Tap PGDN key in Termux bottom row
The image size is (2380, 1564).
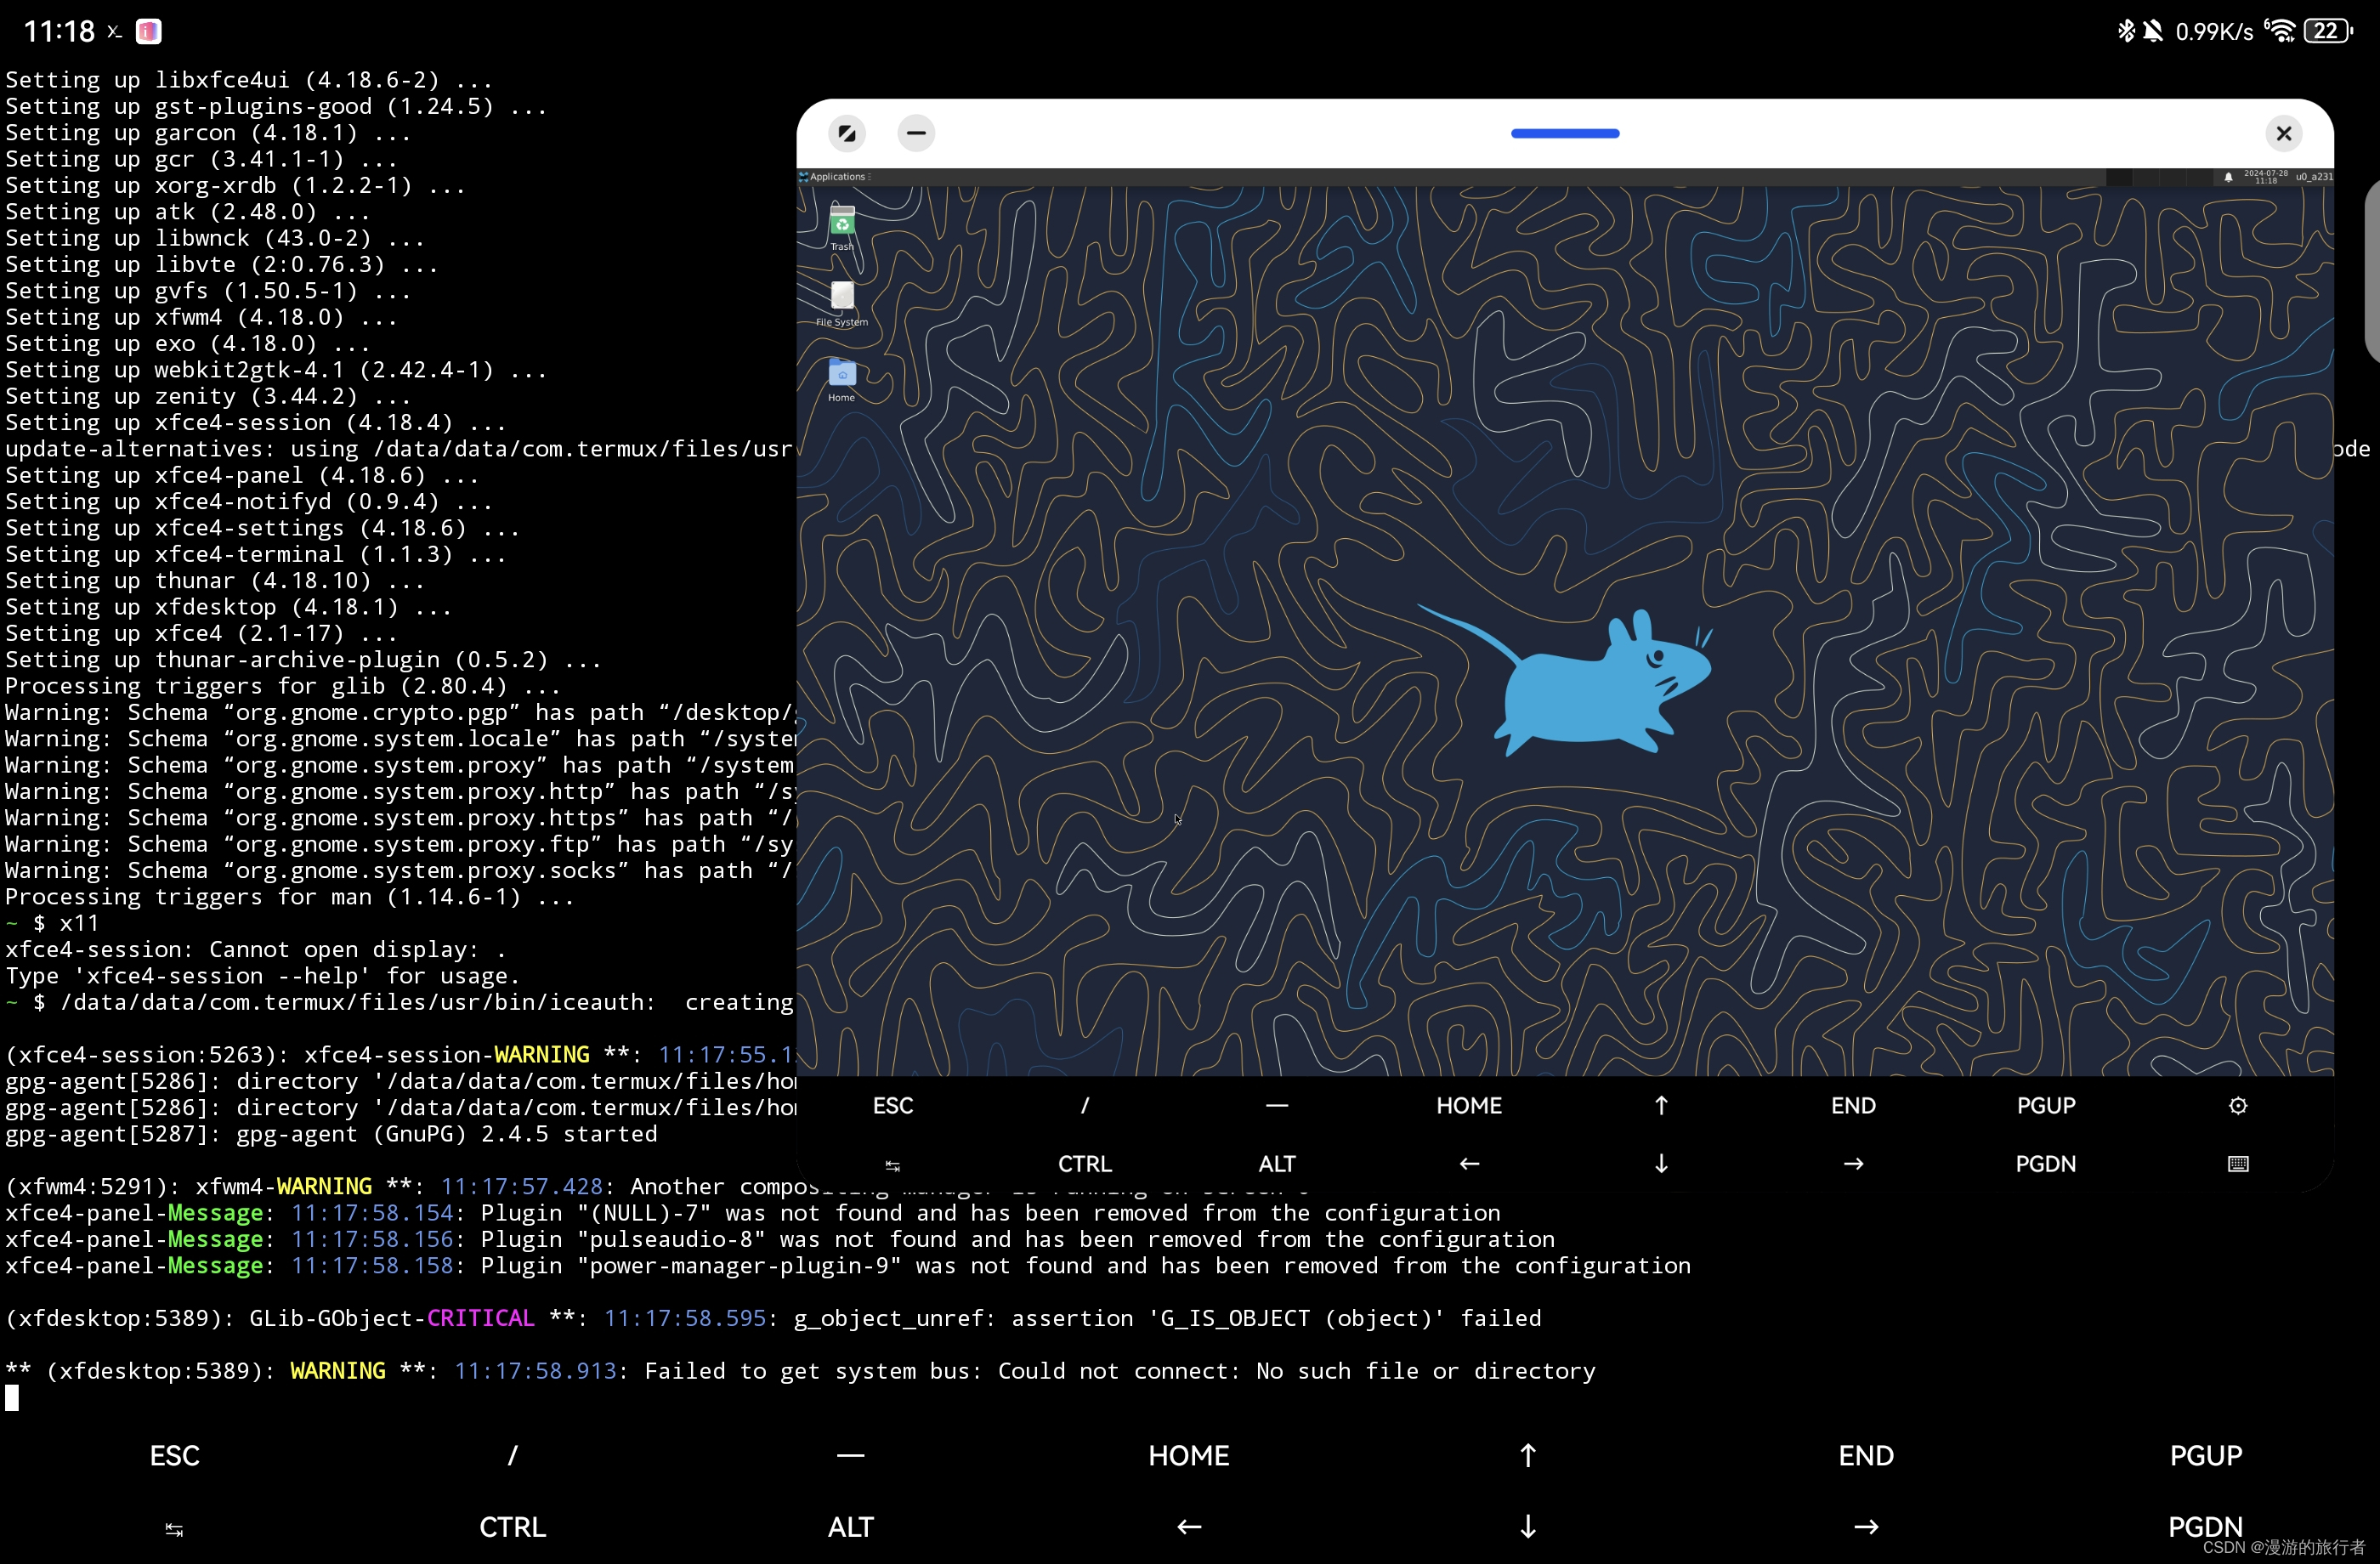pos(2206,1528)
